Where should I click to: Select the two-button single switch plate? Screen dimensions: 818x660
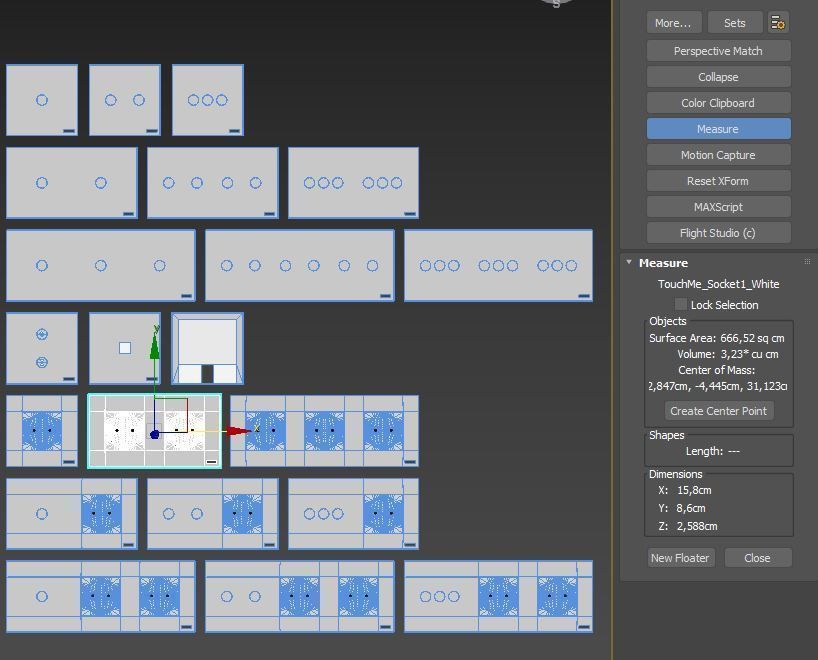click(125, 100)
